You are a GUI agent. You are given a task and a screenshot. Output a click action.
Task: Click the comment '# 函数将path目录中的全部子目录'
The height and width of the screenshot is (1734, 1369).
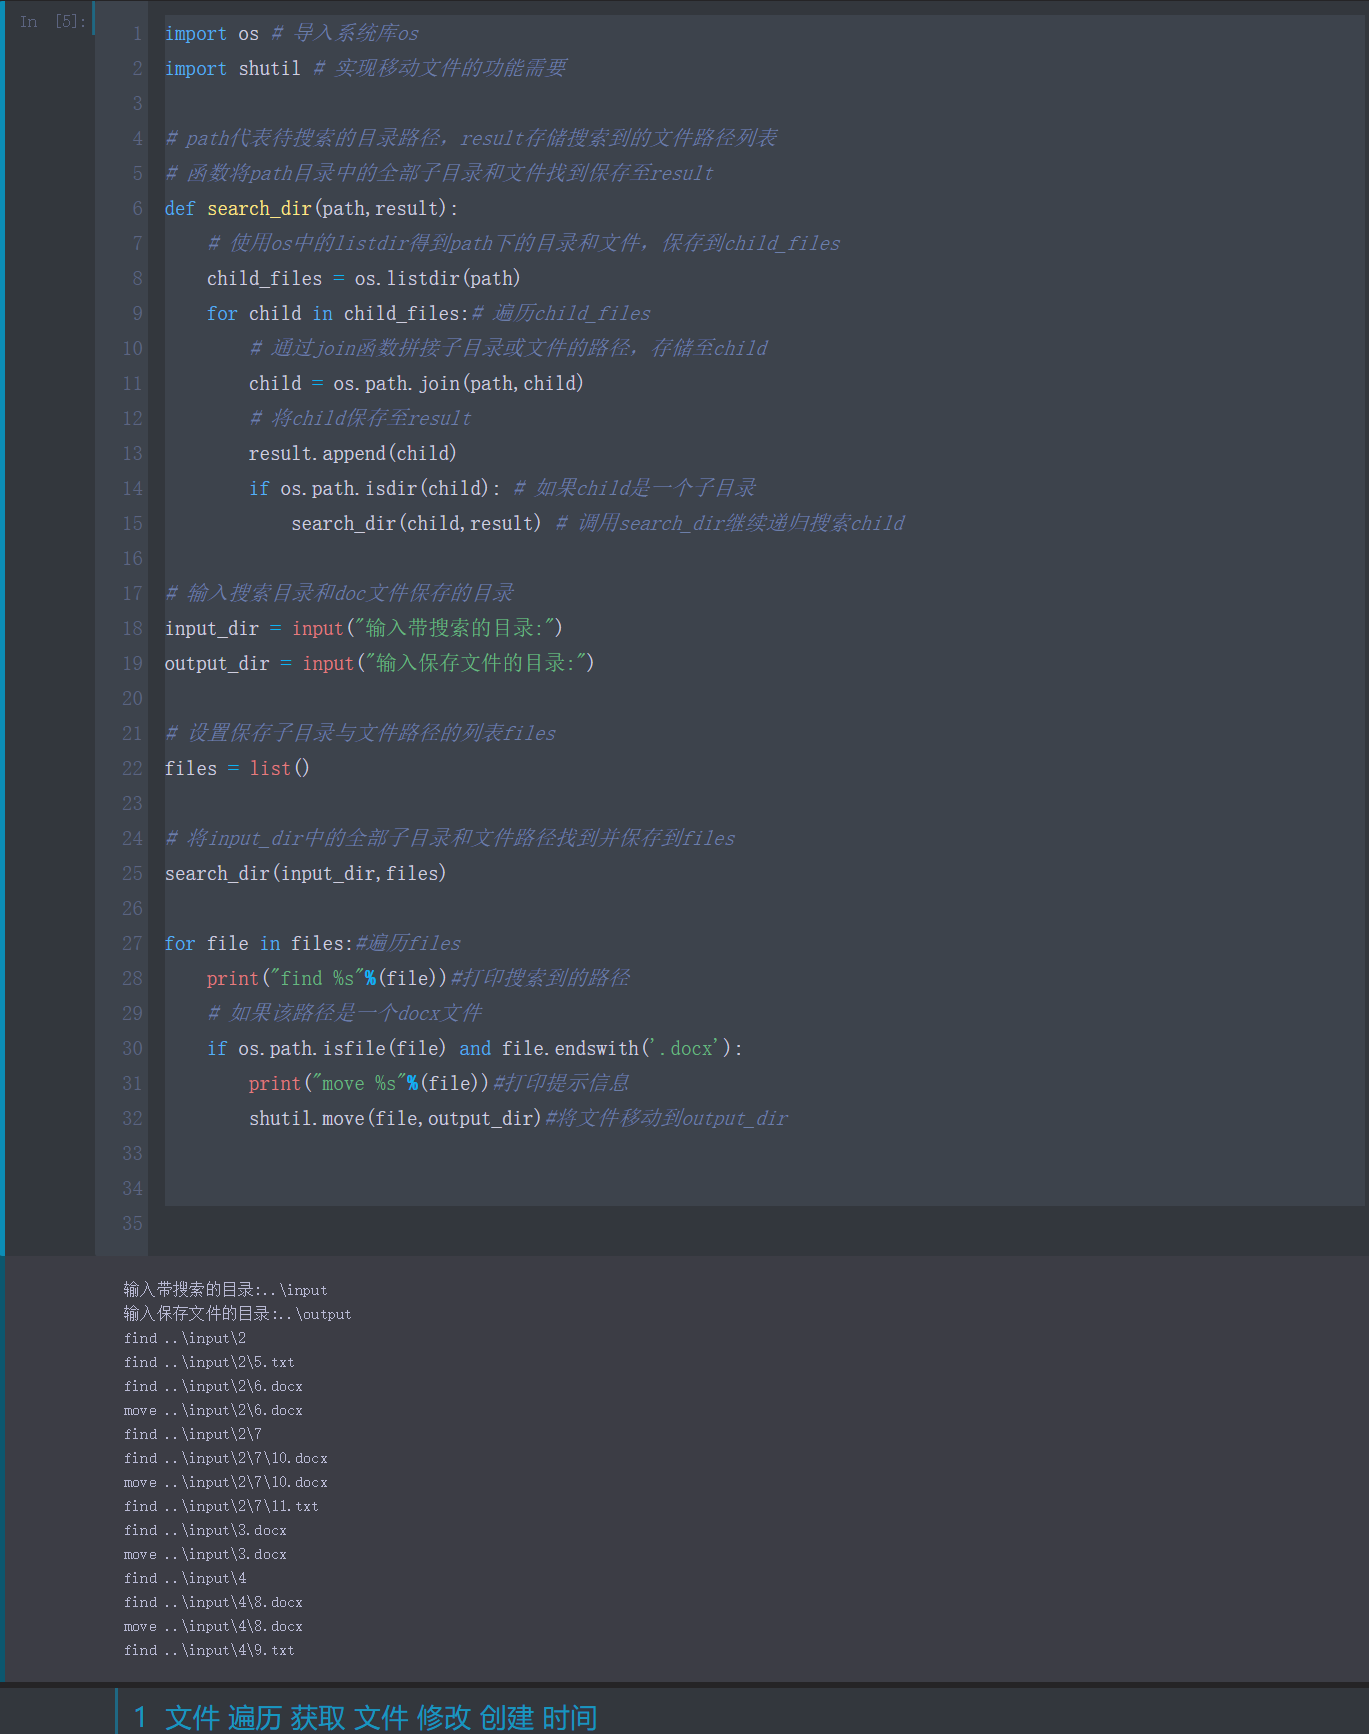pos(439,173)
